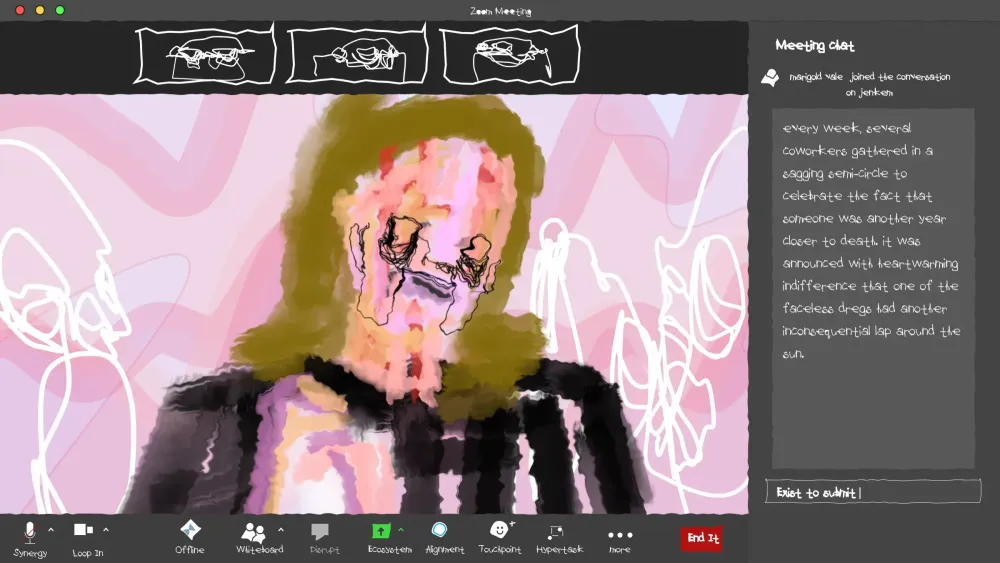This screenshot has height=563, width=1000.
Task: Click the avatar icon beside marigold vale
Action: [x=770, y=78]
